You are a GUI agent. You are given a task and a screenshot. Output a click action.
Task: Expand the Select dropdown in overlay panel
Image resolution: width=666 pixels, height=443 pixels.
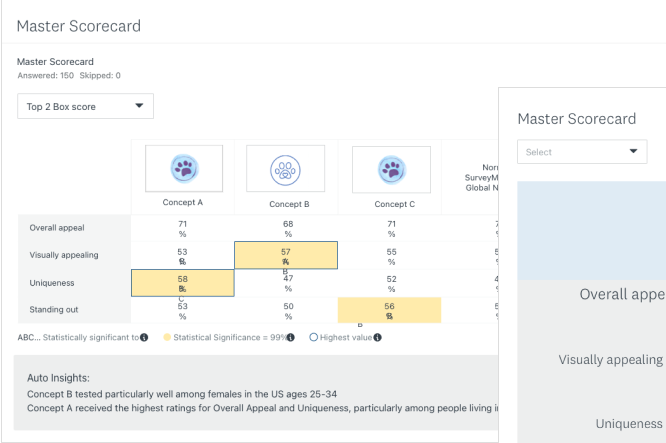click(582, 152)
